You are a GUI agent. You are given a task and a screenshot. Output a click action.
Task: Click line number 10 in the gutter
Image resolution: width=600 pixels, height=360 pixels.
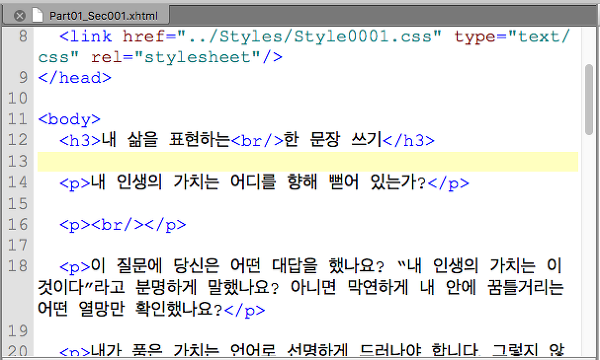18,98
